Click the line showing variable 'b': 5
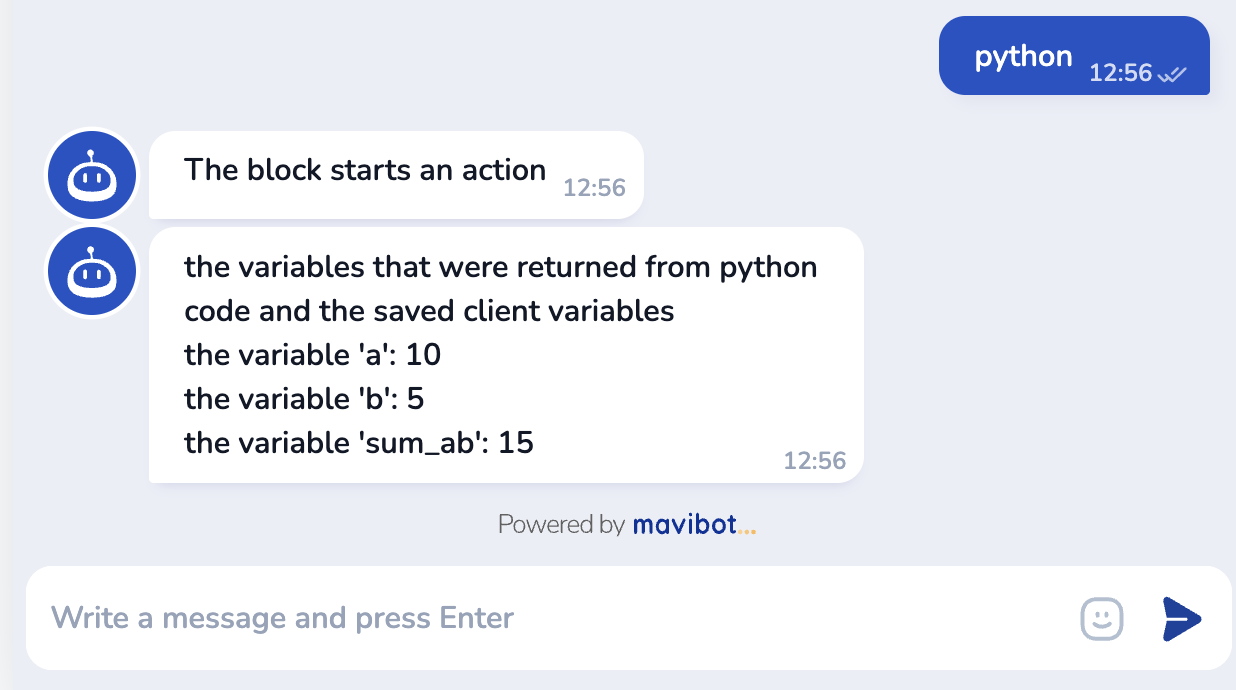 pos(304,399)
